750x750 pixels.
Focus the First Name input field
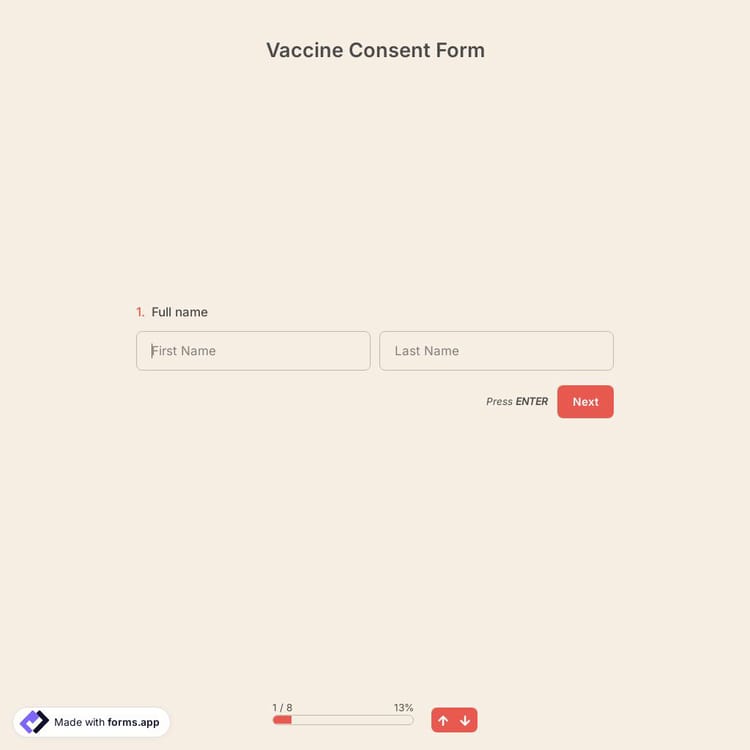tap(253, 351)
